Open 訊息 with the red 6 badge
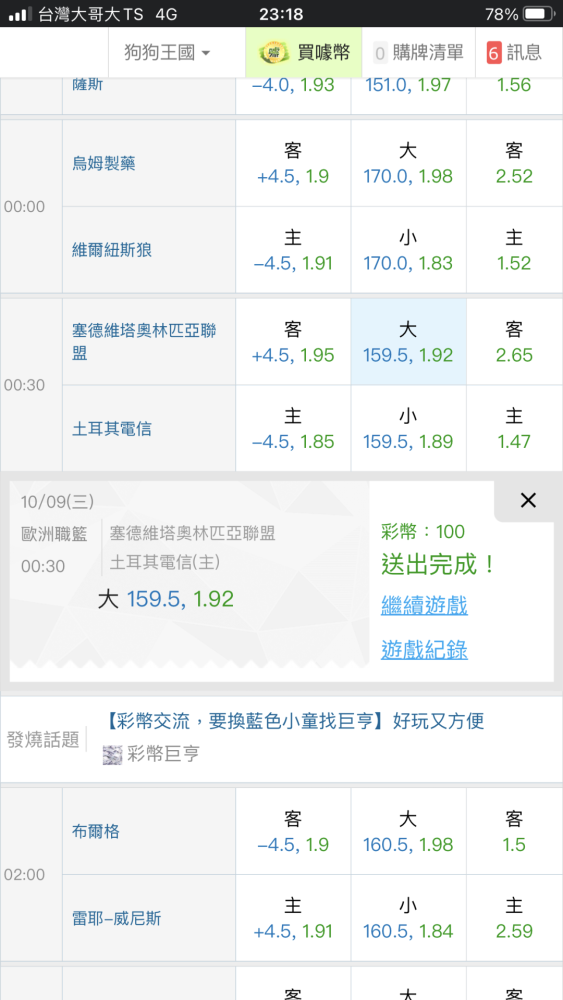Screen dimensions: 563x1000 [514, 53]
